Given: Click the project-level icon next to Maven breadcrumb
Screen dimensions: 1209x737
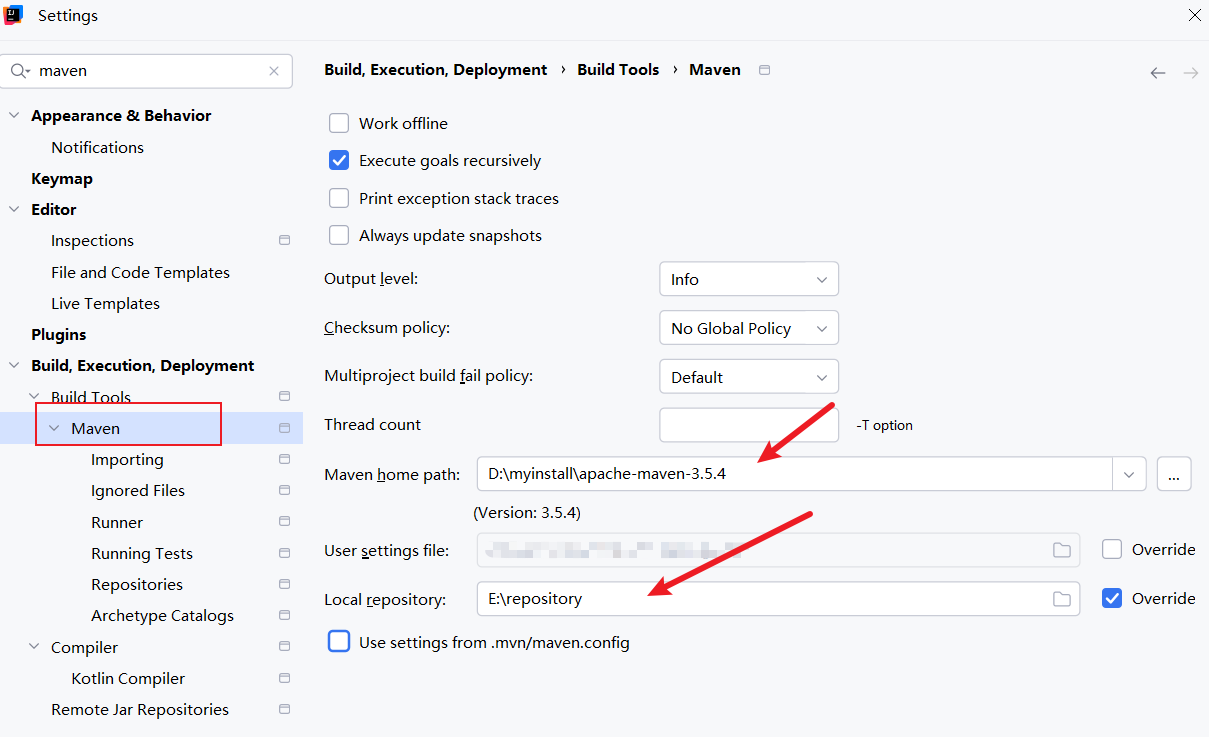Looking at the screenshot, I should 765,70.
